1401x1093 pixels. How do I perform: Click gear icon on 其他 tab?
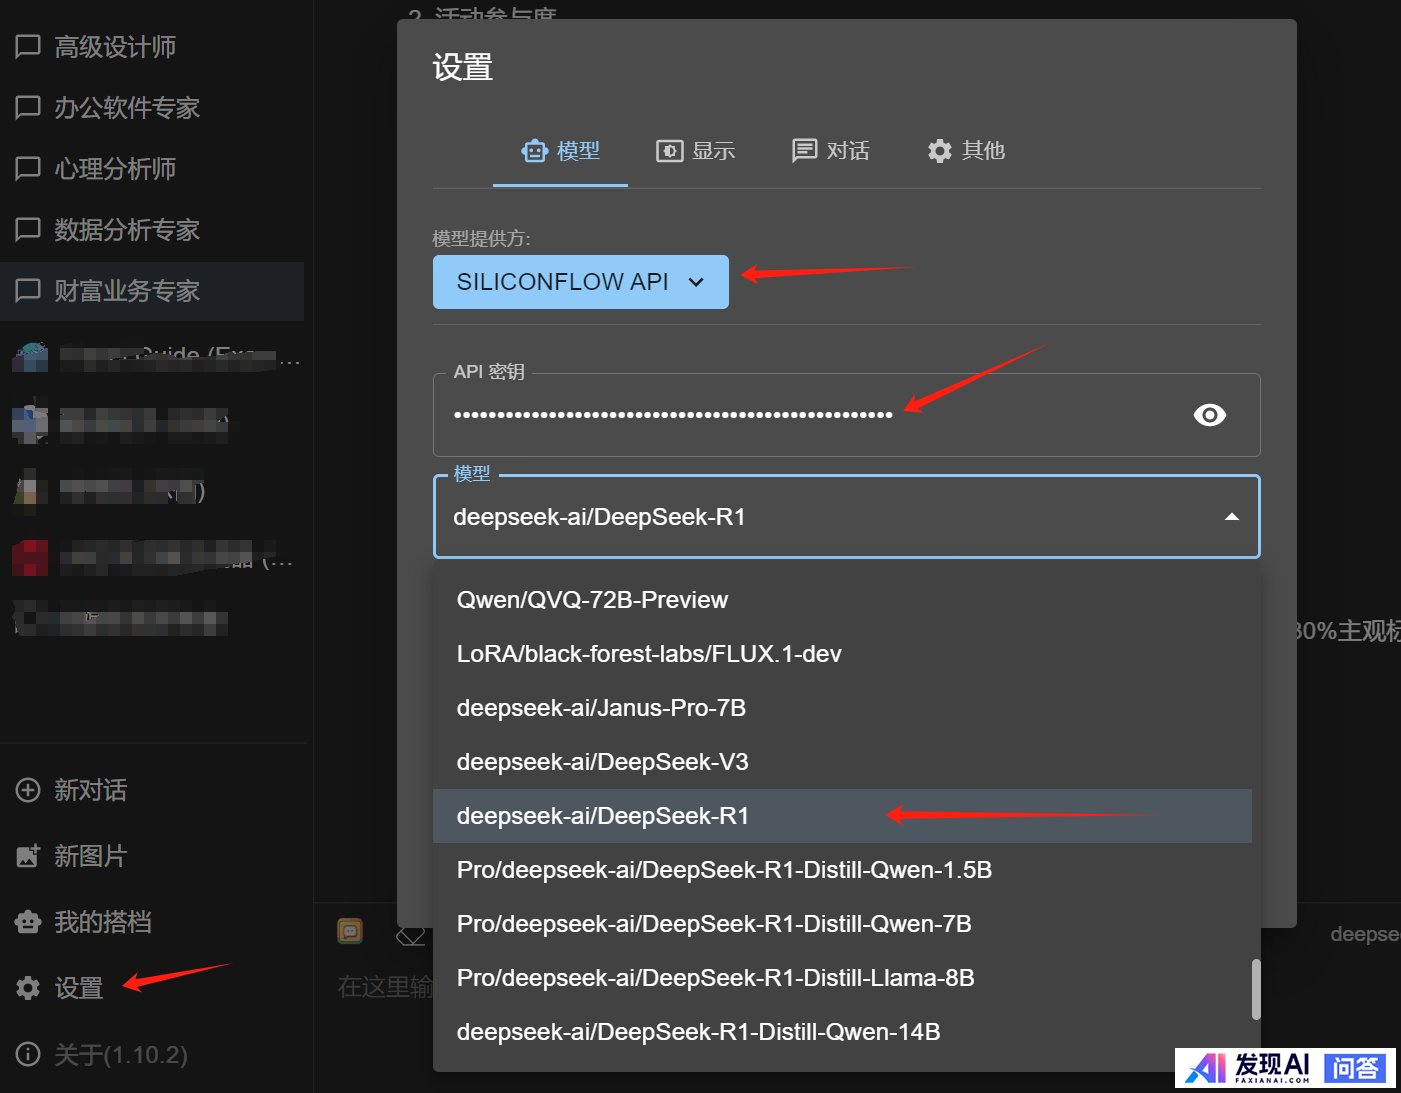click(x=939, y=151)
